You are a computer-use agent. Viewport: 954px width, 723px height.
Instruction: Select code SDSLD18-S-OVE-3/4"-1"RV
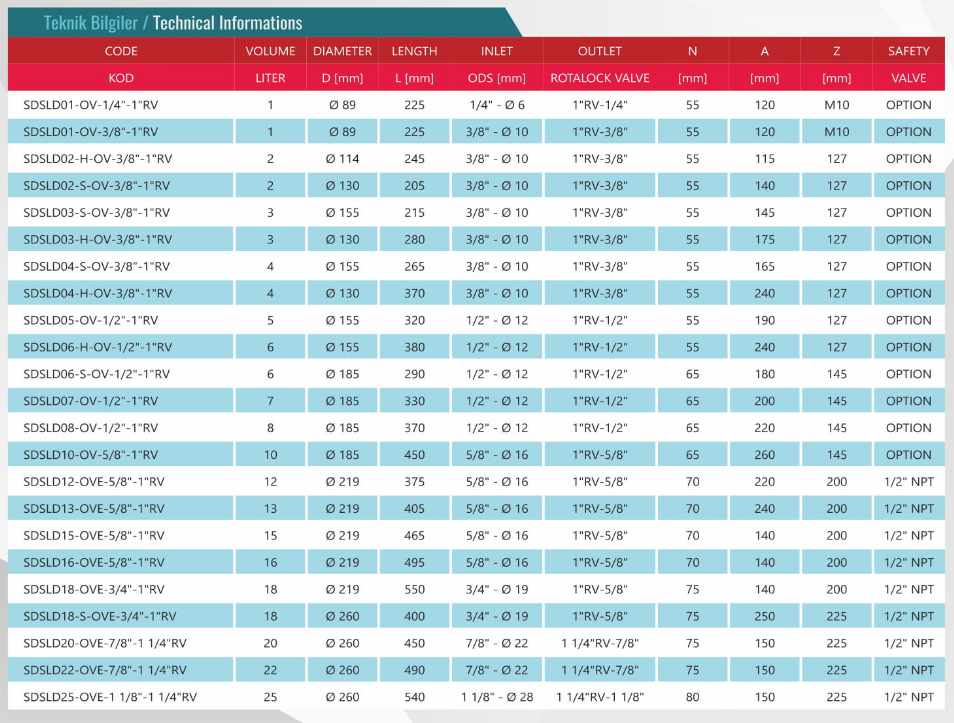point(100,616)
